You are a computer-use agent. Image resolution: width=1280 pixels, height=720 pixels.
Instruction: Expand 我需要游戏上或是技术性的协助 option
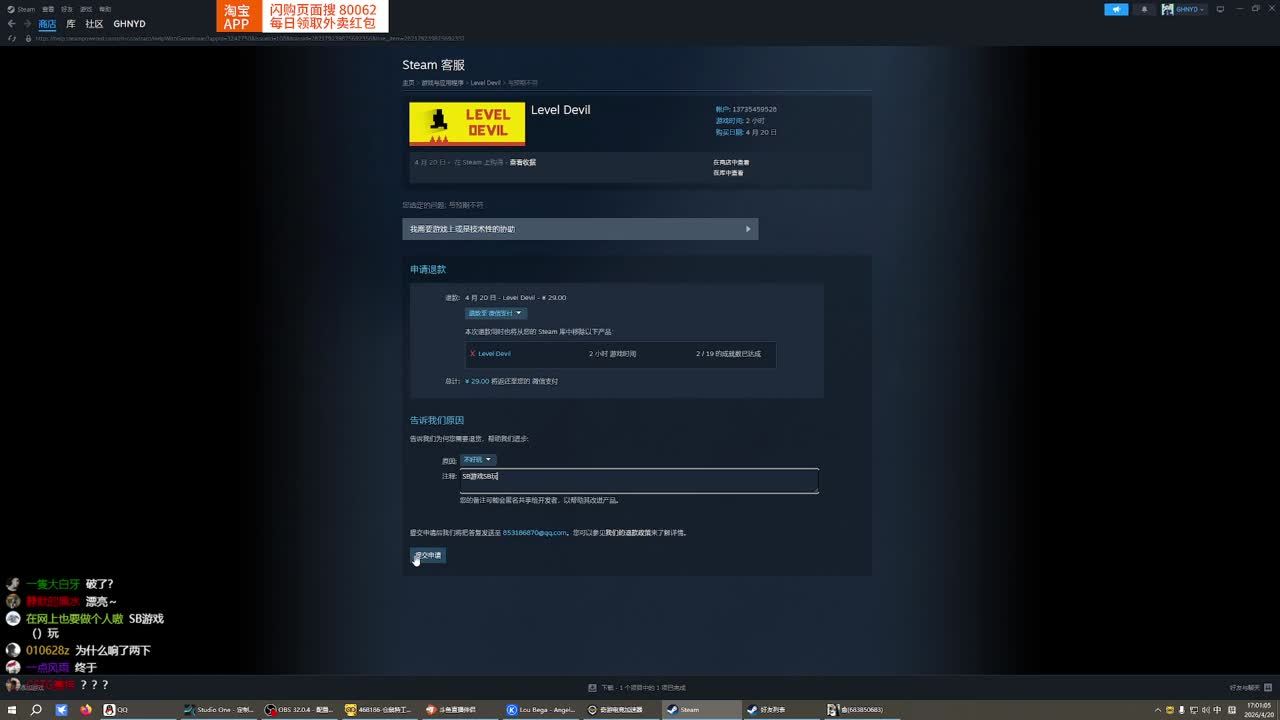pos(580,229)
